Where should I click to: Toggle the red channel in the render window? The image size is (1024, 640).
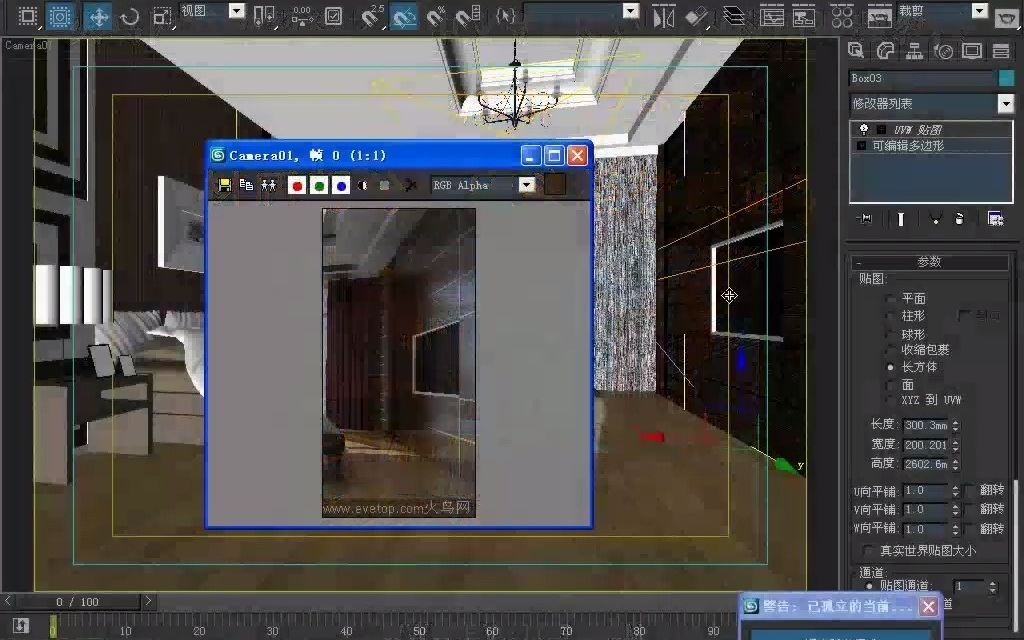pyautogui.click(x=298, y=184)
